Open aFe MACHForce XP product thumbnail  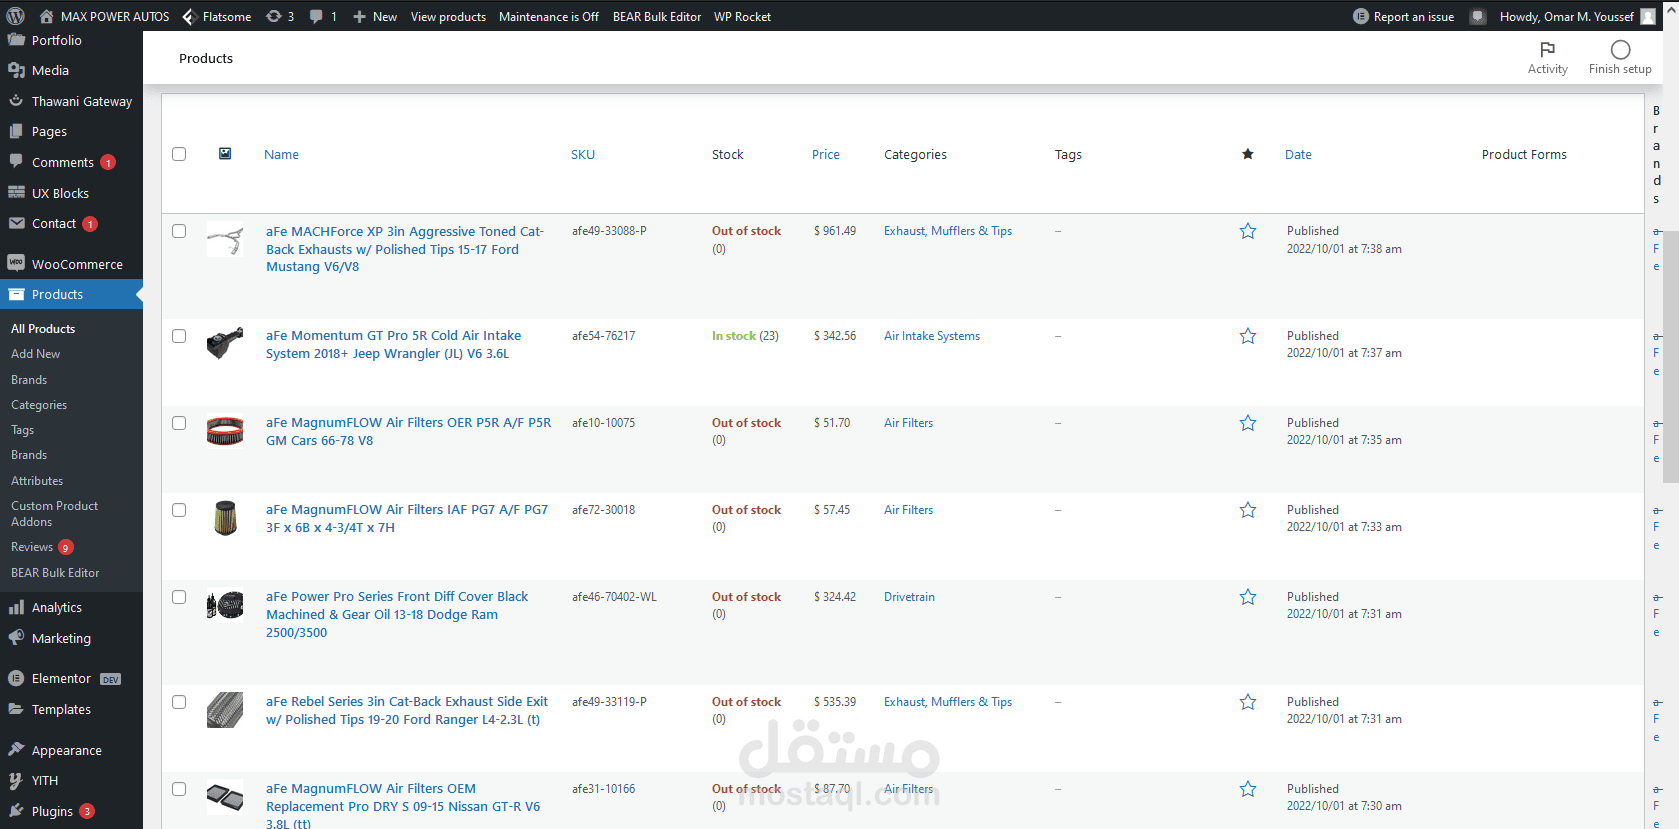tap(225, 240)
